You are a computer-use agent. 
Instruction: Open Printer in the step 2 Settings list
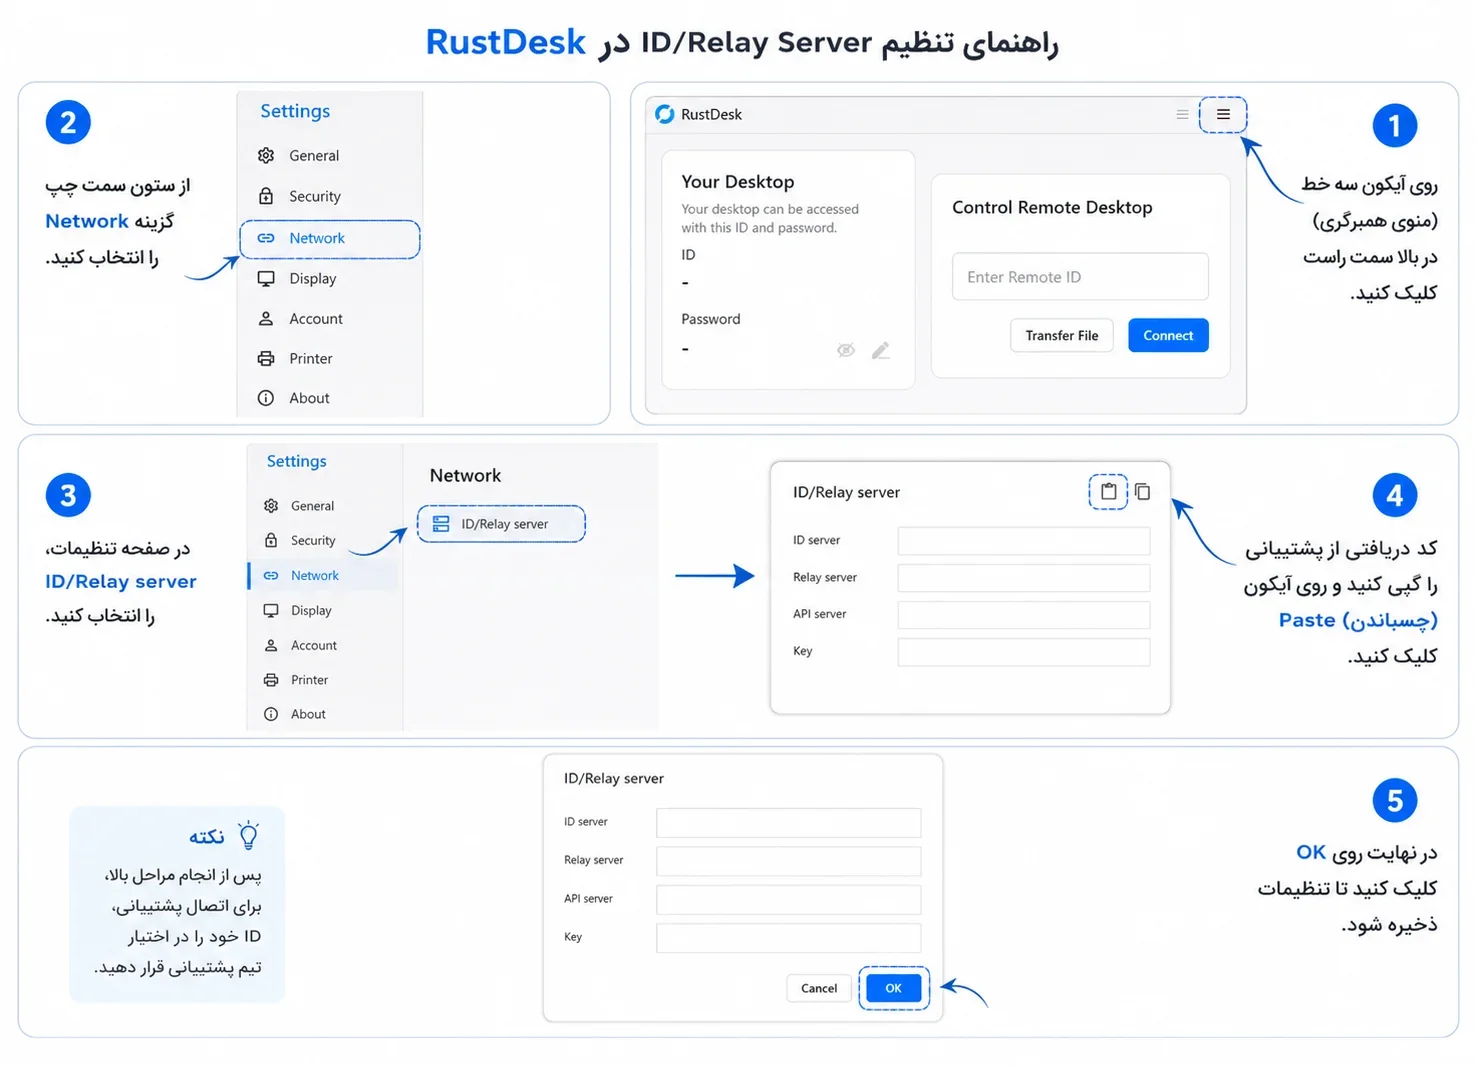330,359
